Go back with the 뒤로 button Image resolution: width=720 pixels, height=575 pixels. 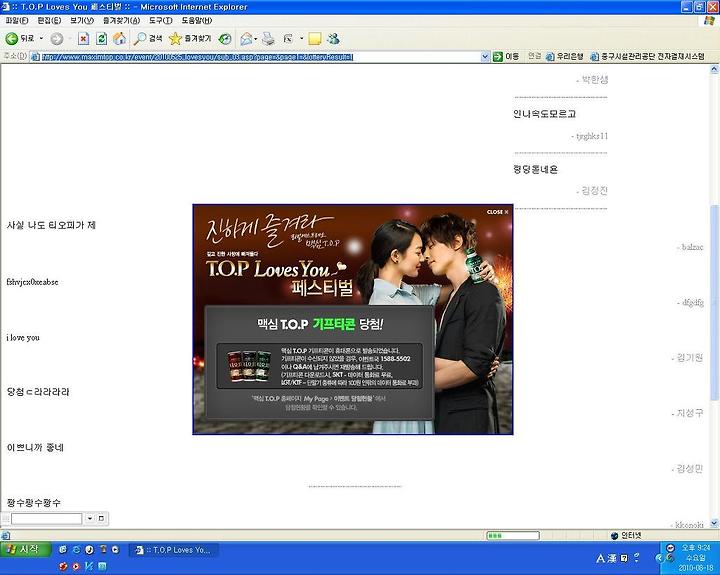coord(20,39)
